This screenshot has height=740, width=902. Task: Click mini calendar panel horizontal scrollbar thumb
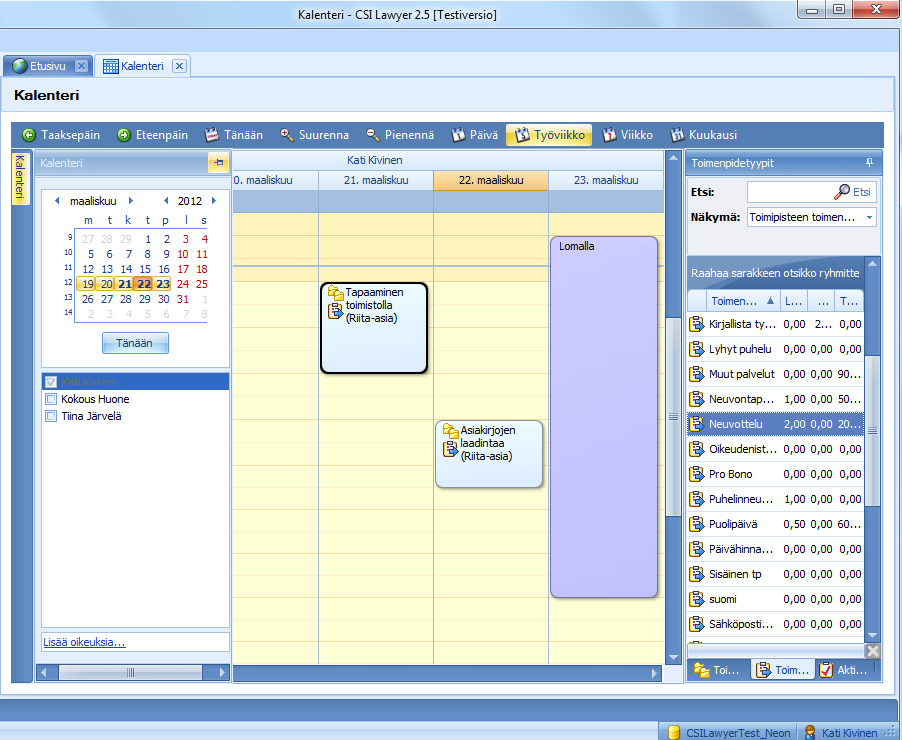(131, 672)
